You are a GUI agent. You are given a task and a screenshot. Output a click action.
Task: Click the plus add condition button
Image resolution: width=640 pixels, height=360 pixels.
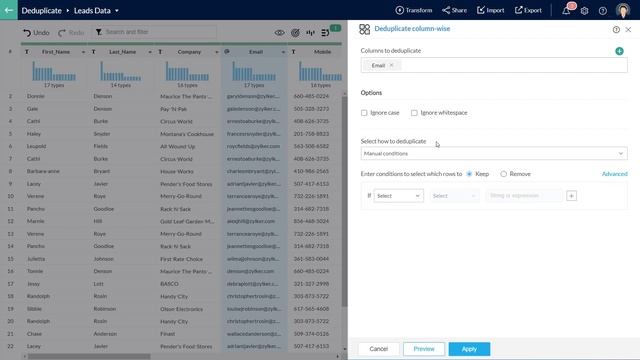click(x=571, y=196)
